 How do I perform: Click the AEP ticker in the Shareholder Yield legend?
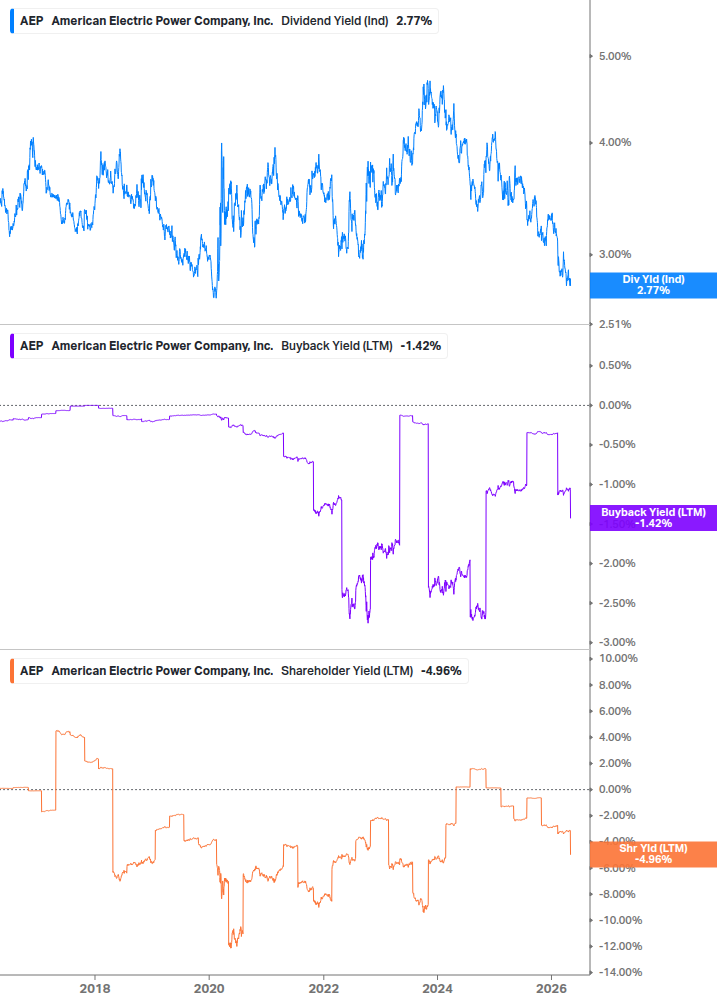[x=31, y=671]
